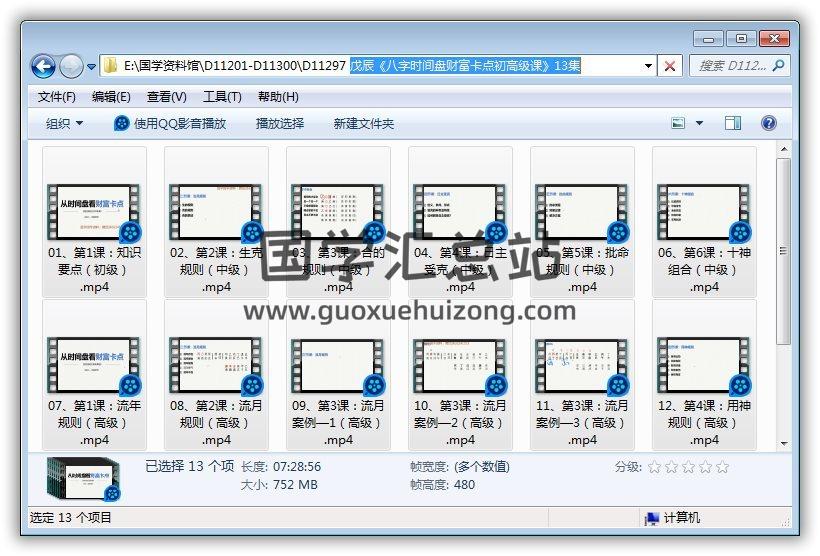Click 使用QQ影音播放 button

click(170, 124)
